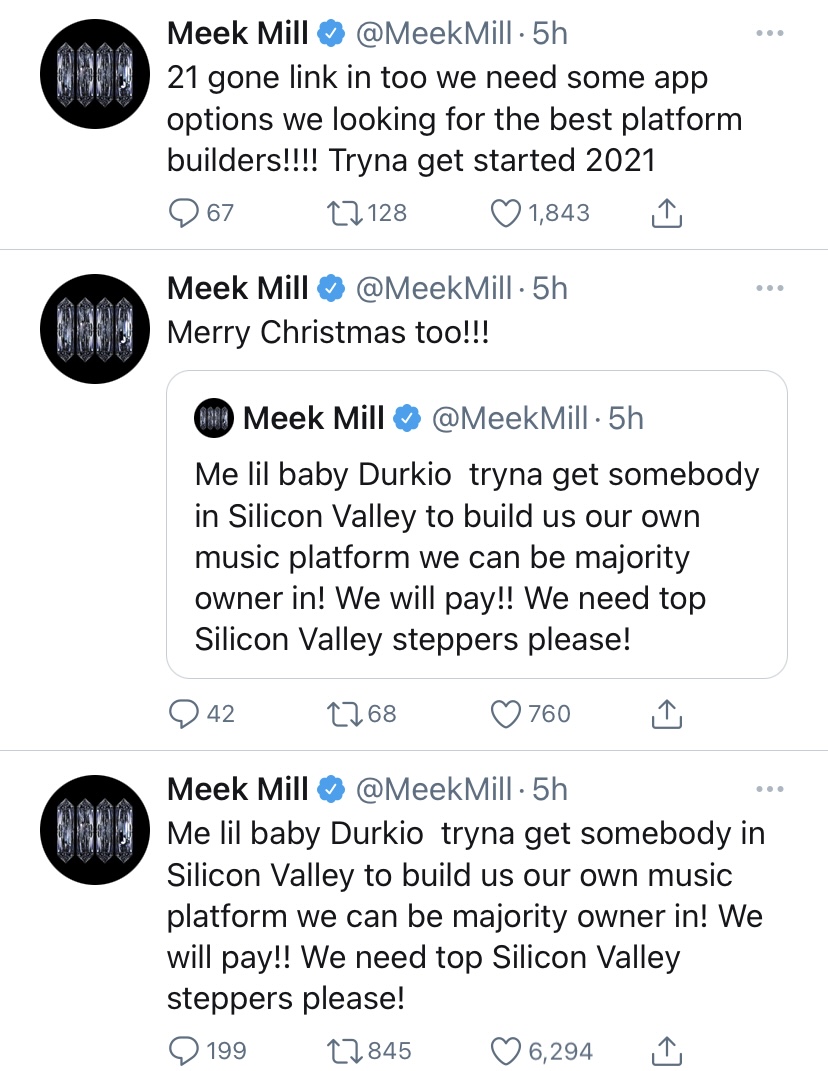Image resolution: width=828 pixels, height=1071 pixels.
Task: Tap @MeekMill handle on the first tweet
Action: coord(433,33)
